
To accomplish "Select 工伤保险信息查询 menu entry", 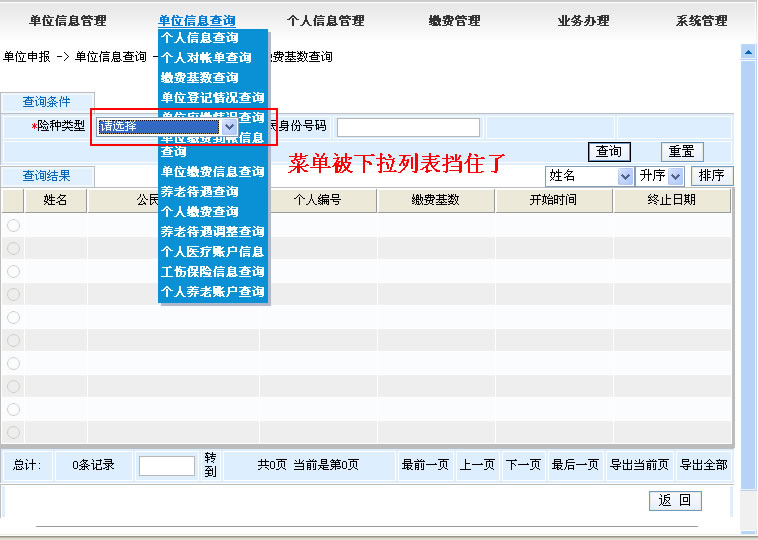I will [x=213, y=272].
